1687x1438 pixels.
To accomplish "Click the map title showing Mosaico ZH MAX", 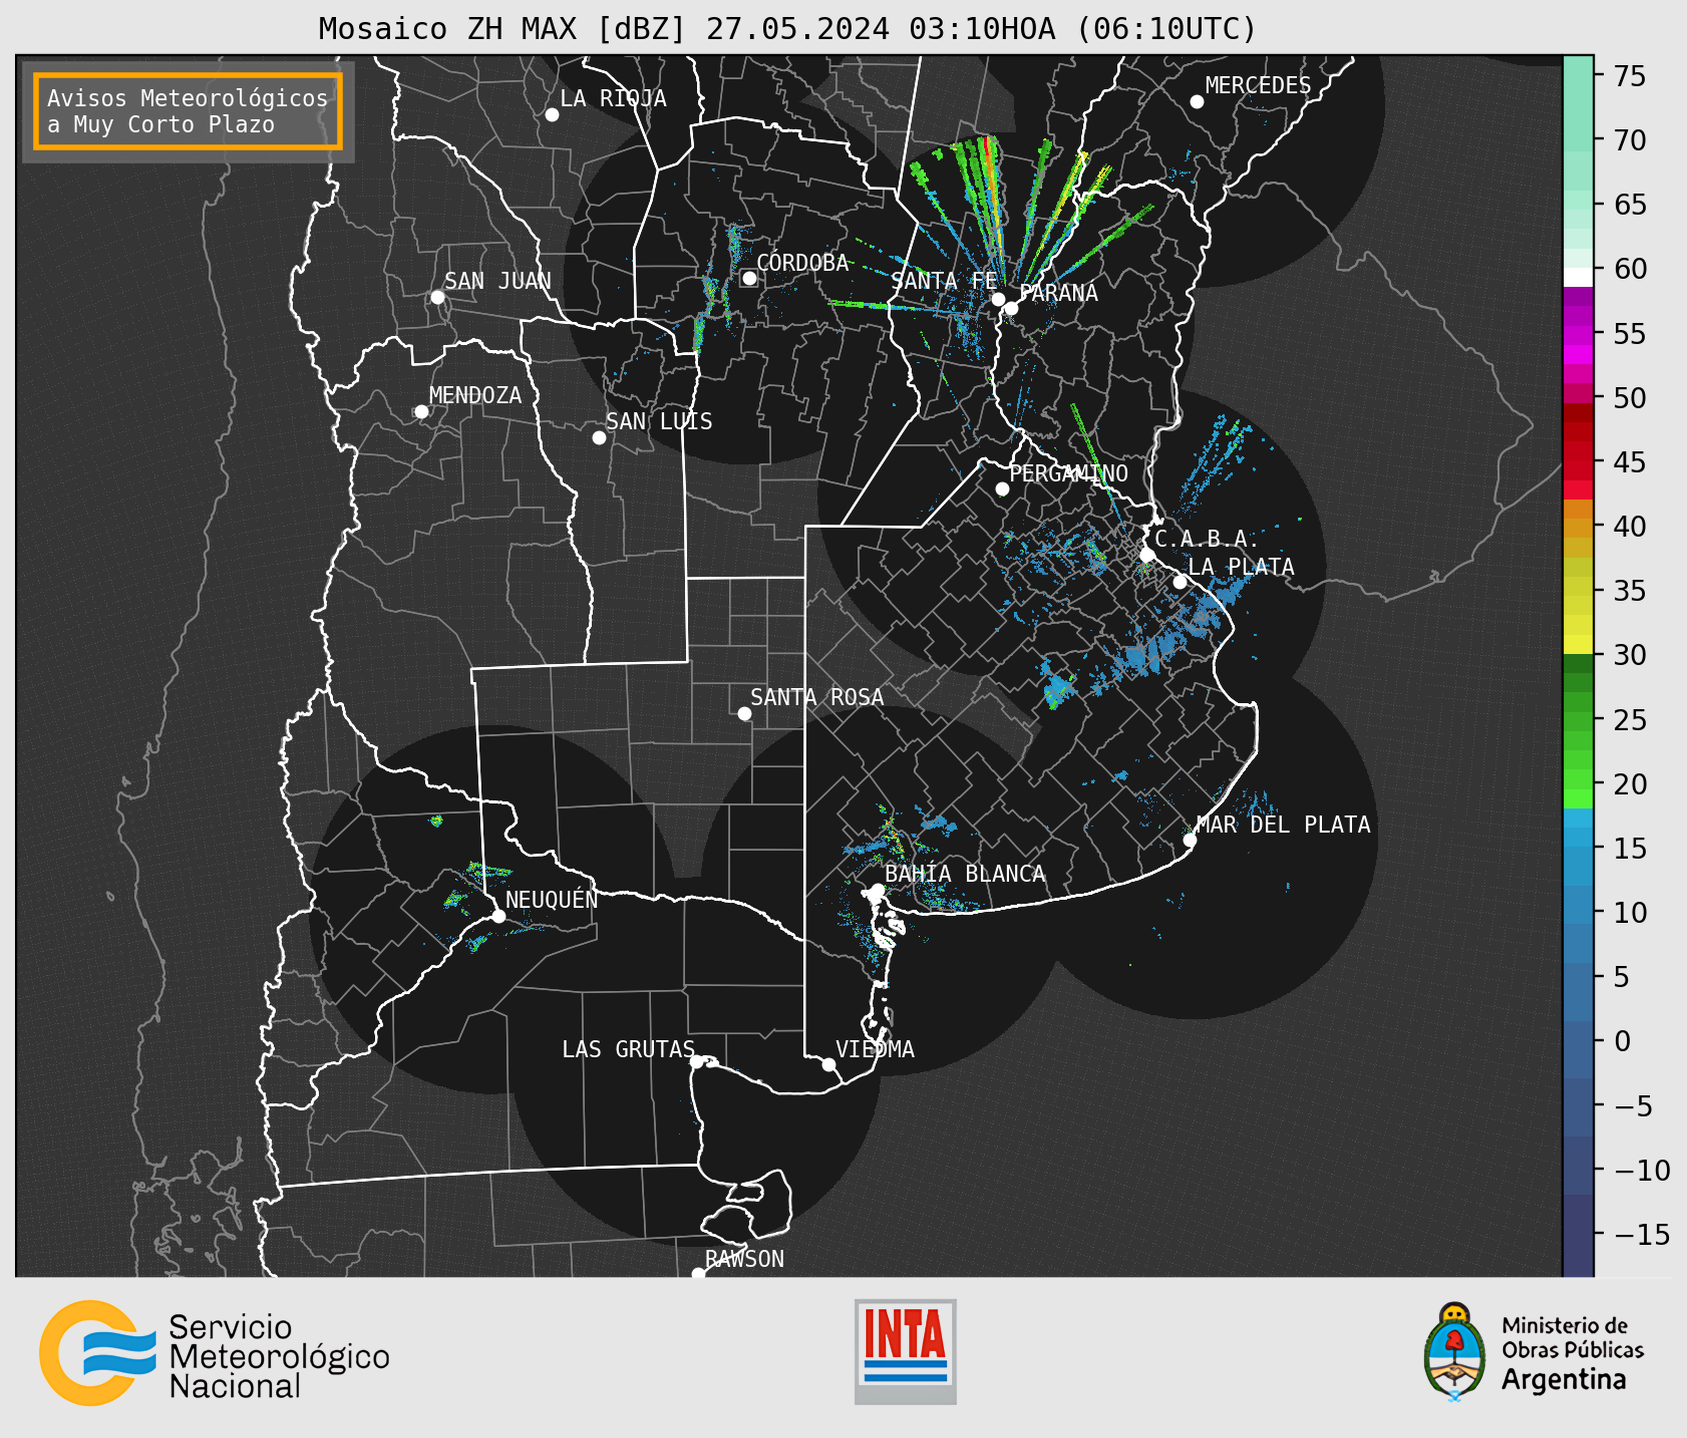I will [787, 28].
